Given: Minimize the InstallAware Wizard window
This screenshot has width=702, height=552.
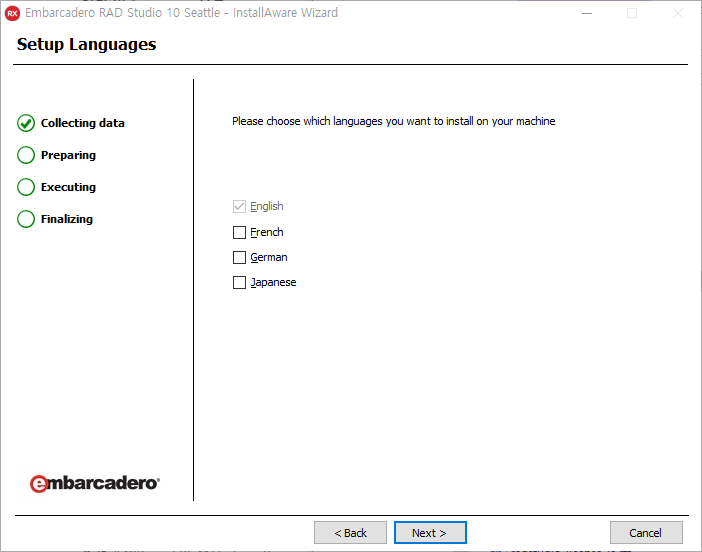Looking at the screenshot, I should click(x=586, y=13).
